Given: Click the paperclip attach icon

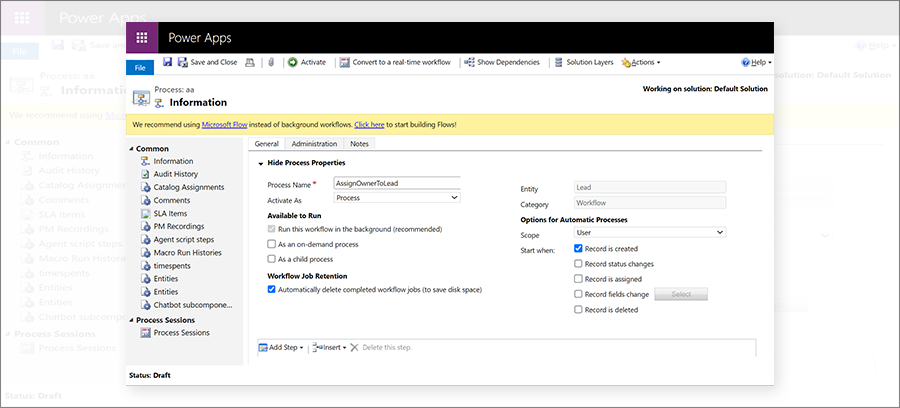Looking at the screenshot, I should click(271, 63).
